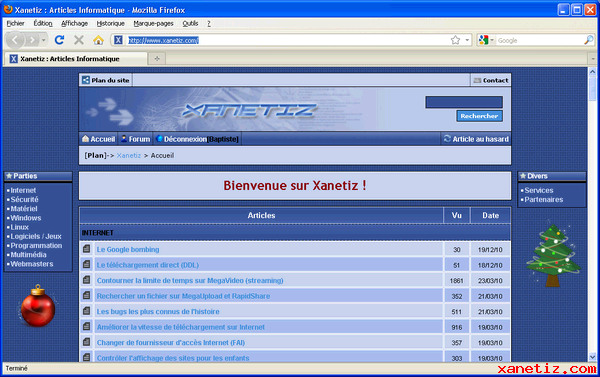Image resolution: width=600 pixels, height=377 pixels.
Task: Reload the page with the refresh icon
Action: (x=59, y=40)
